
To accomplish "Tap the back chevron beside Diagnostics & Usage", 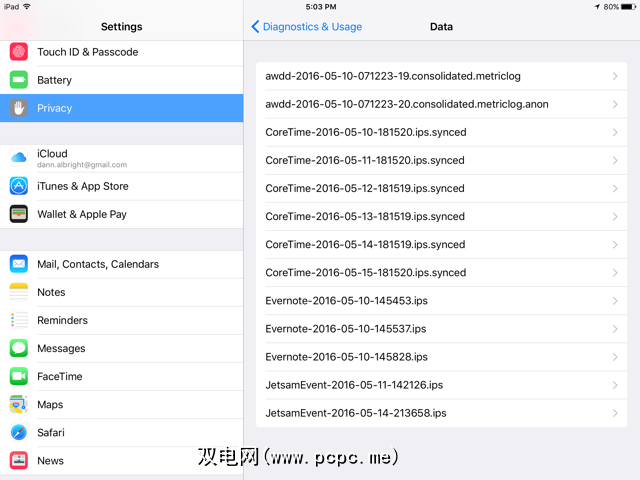I will point(255,27).
